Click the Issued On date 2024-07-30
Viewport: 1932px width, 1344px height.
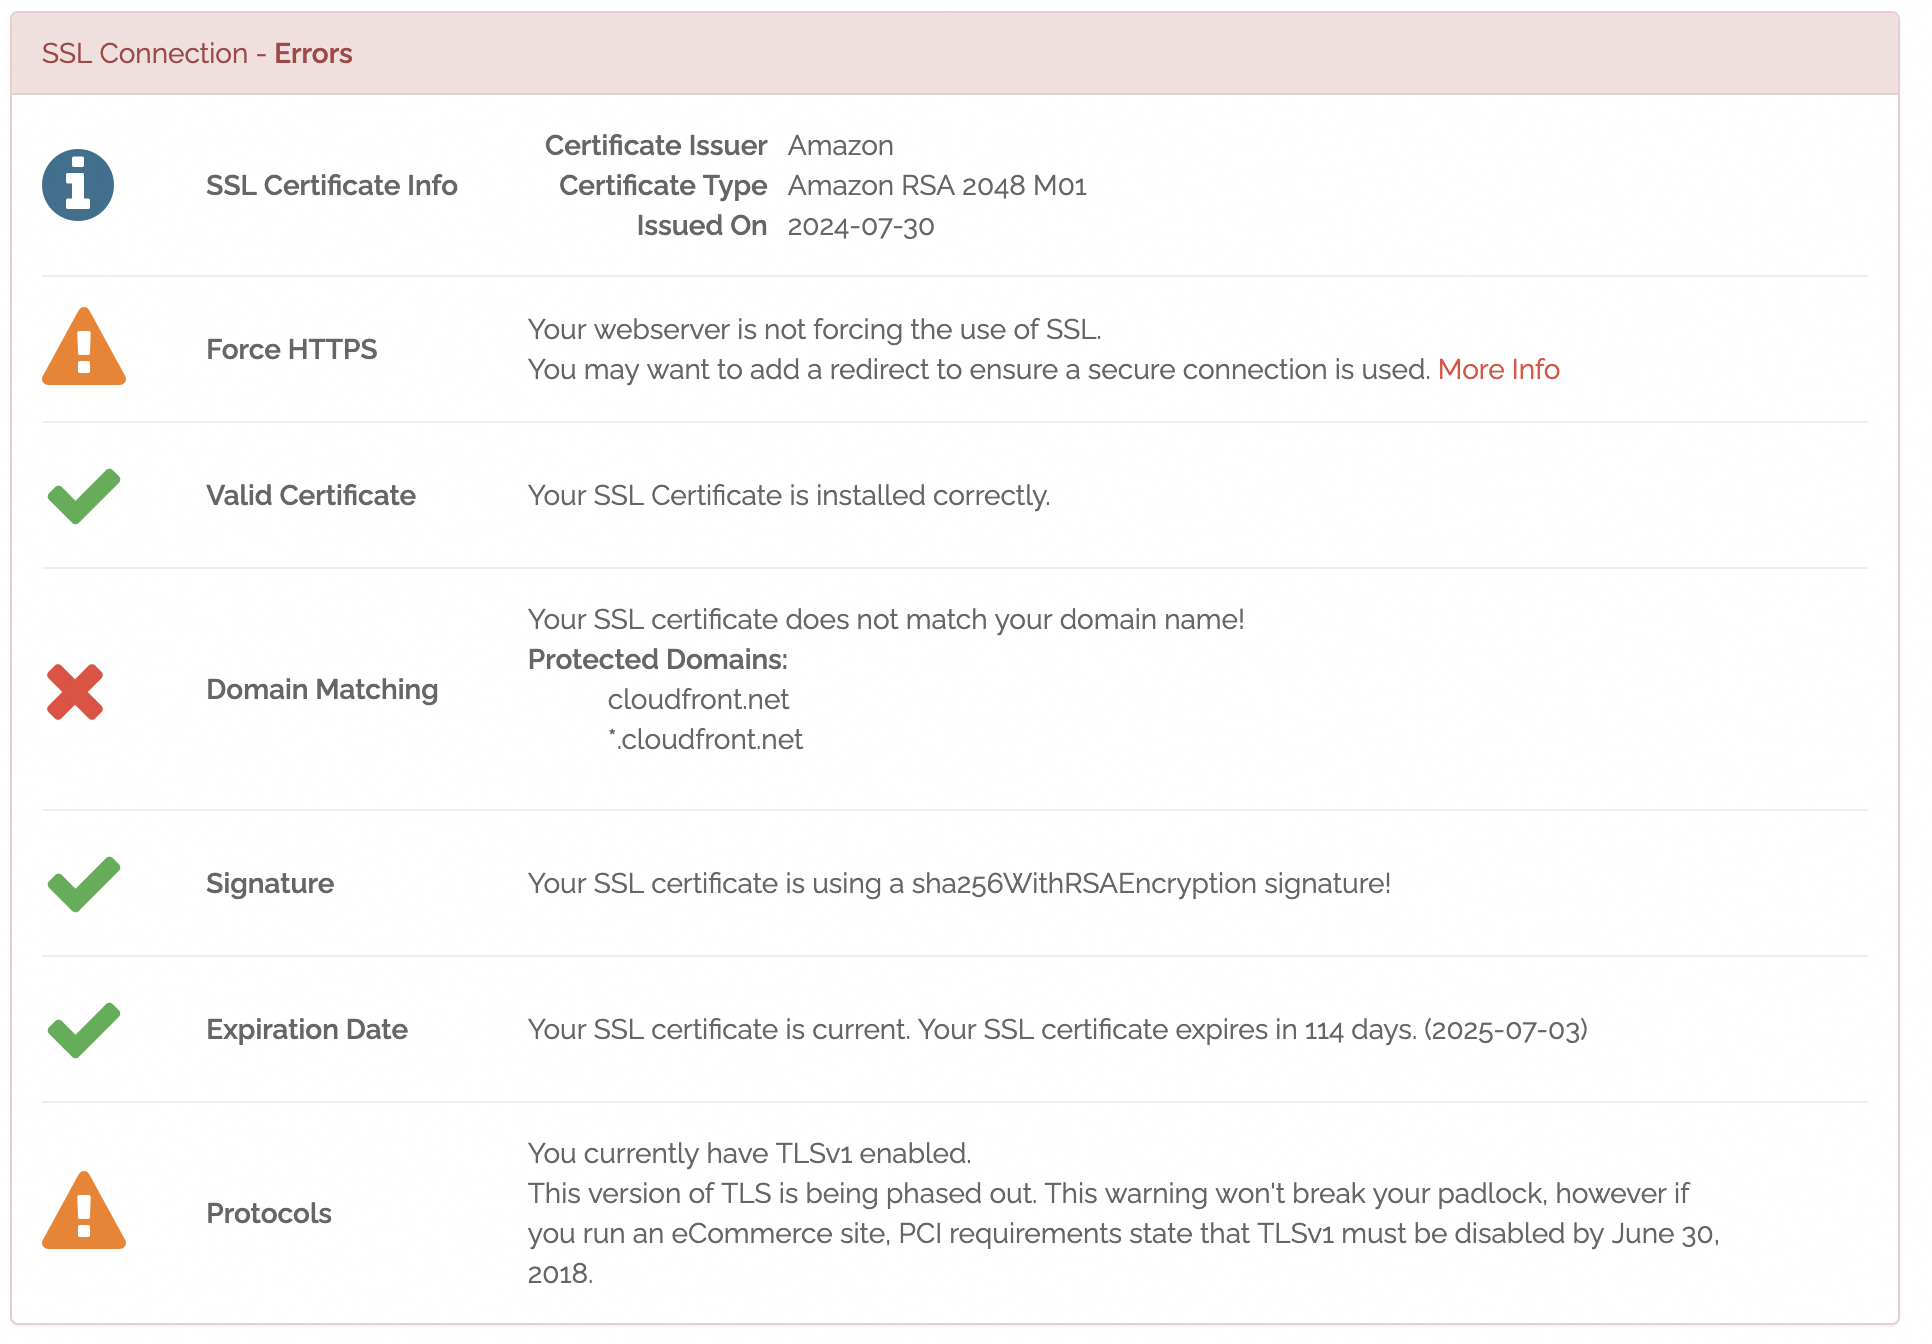click(x=861, y=227)
